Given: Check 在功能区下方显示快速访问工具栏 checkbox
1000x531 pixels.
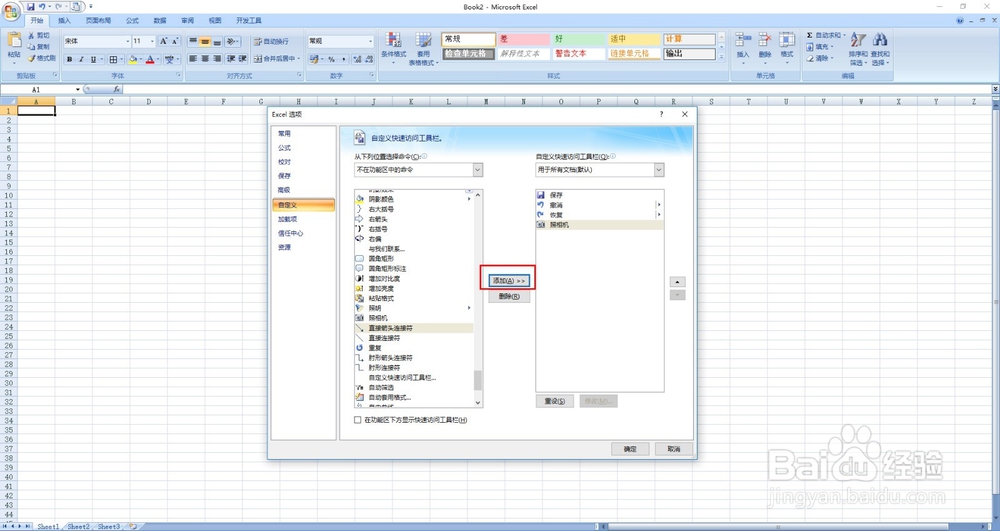Looking at the screenshot, I should point(357,420).
